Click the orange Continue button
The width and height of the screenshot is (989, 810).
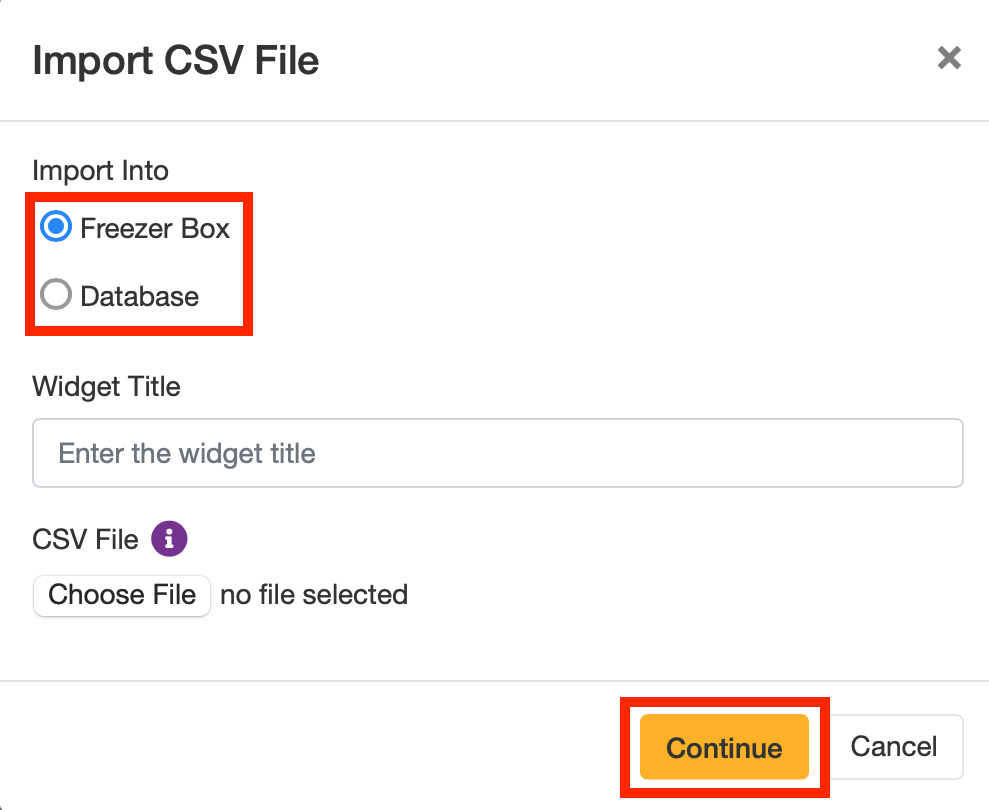[x=724, y=747]
